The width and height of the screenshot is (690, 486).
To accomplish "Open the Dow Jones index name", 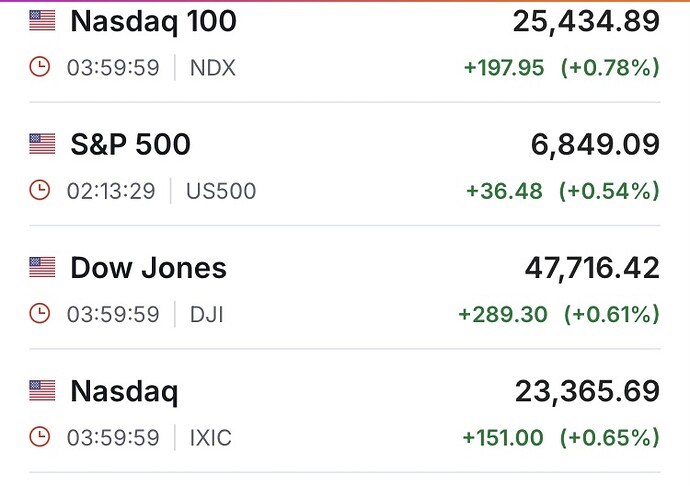I will (148, 268).
